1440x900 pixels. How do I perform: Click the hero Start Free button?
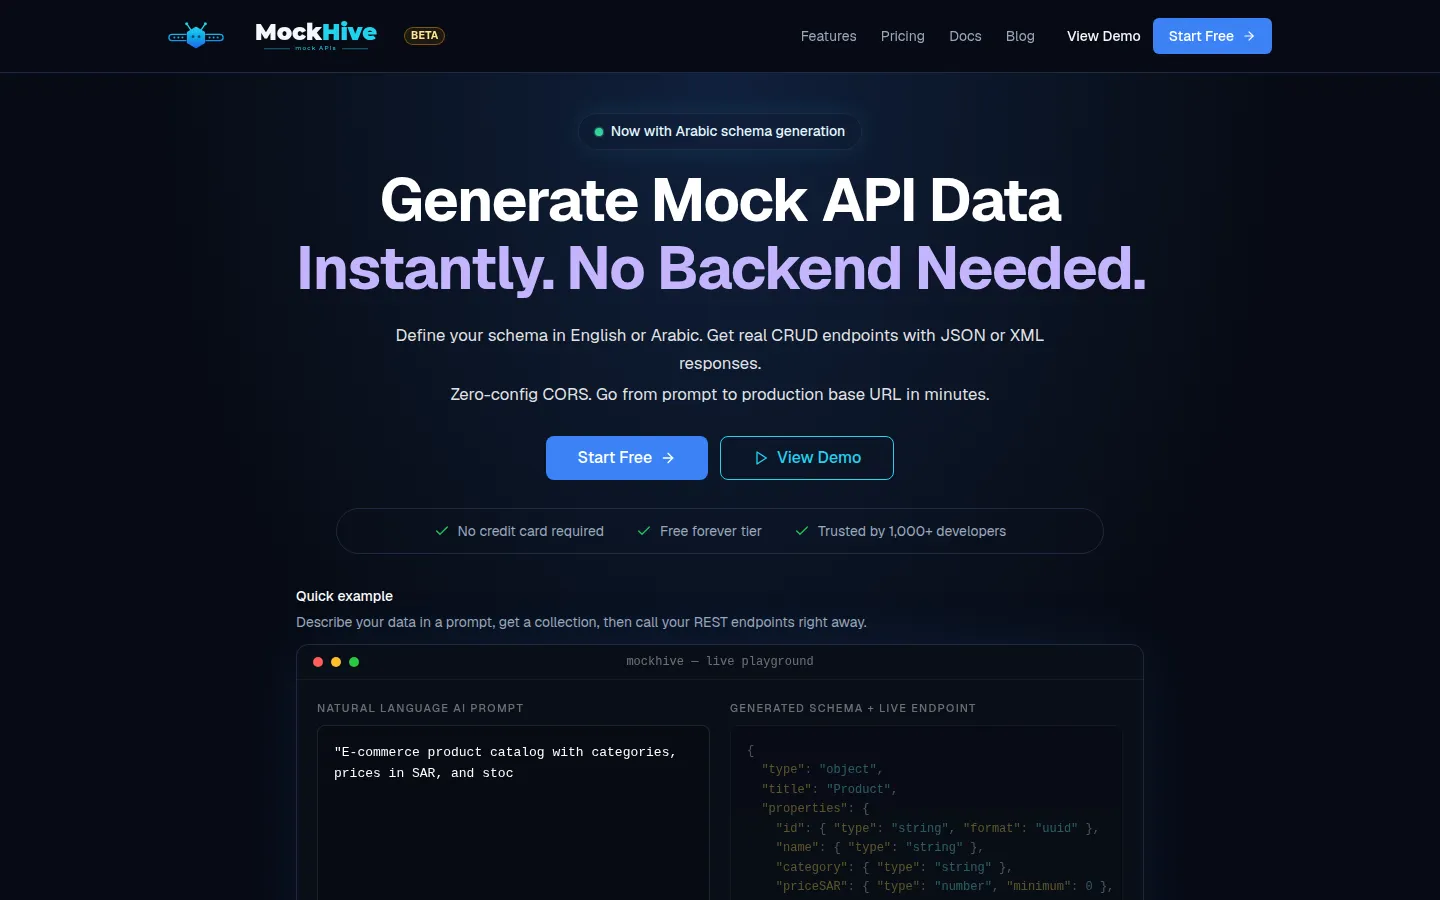tap(627, 458)
